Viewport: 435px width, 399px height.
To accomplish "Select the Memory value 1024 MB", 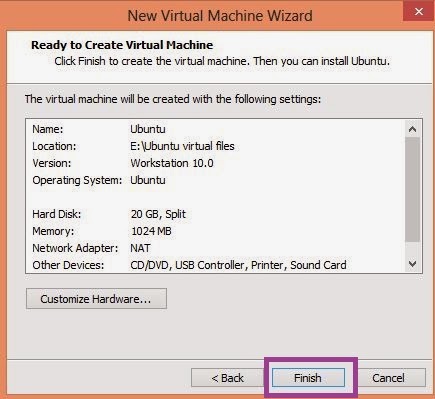I will [x=151, y=231].
